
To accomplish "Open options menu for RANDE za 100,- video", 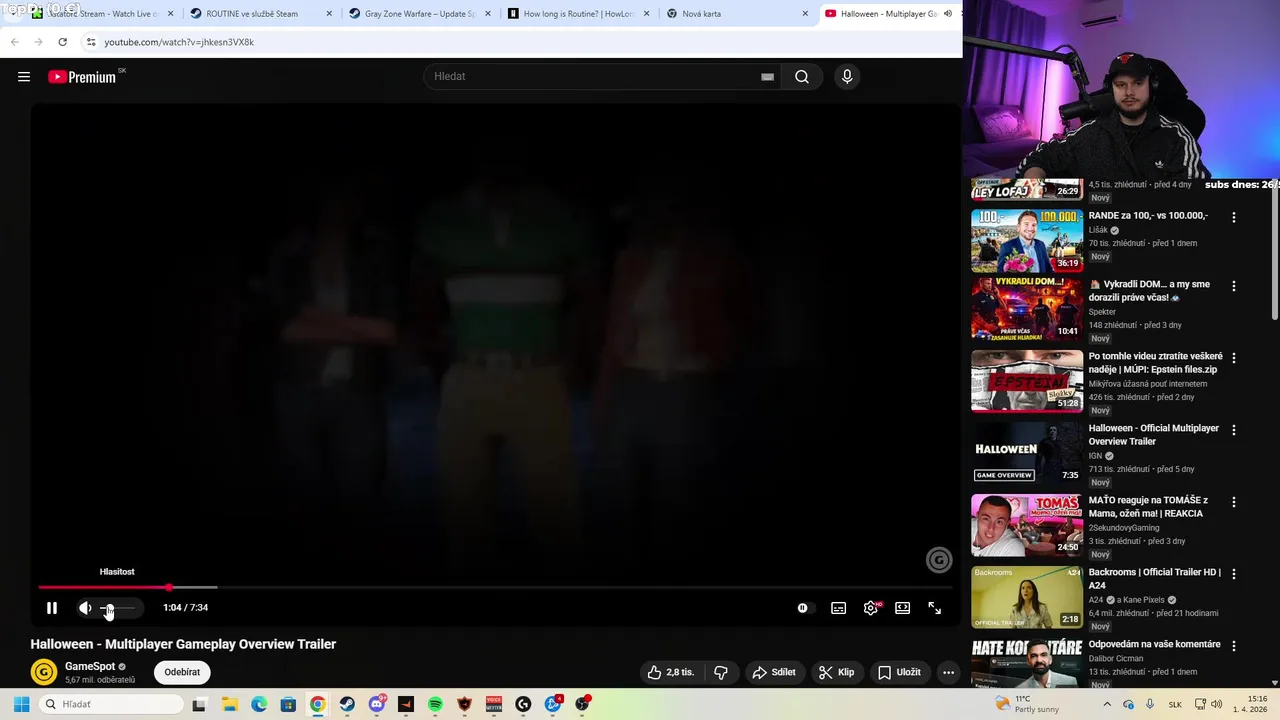I will pos(1234,217).
